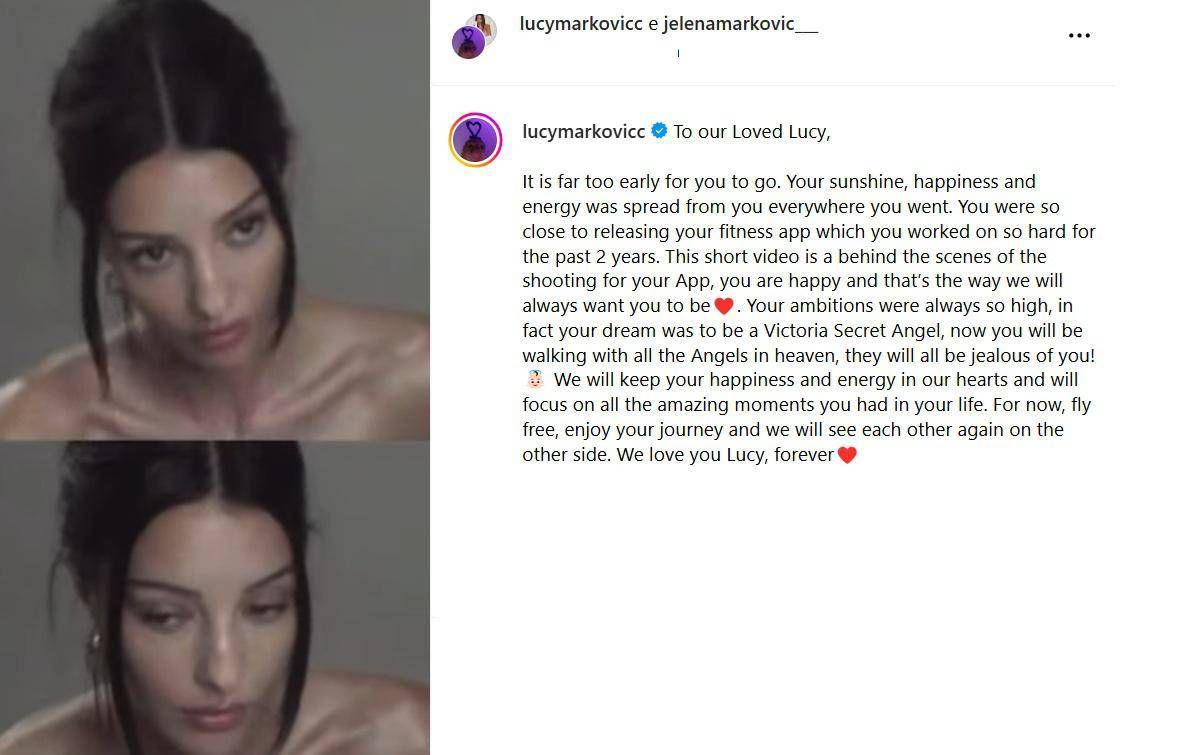
Task: Click the woman's photo avatar behind the purple avatar
Action: coord(483,28)
